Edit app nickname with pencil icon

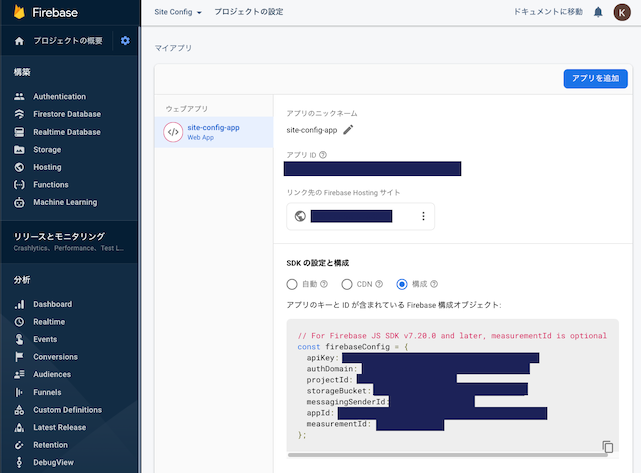[348, 130]
